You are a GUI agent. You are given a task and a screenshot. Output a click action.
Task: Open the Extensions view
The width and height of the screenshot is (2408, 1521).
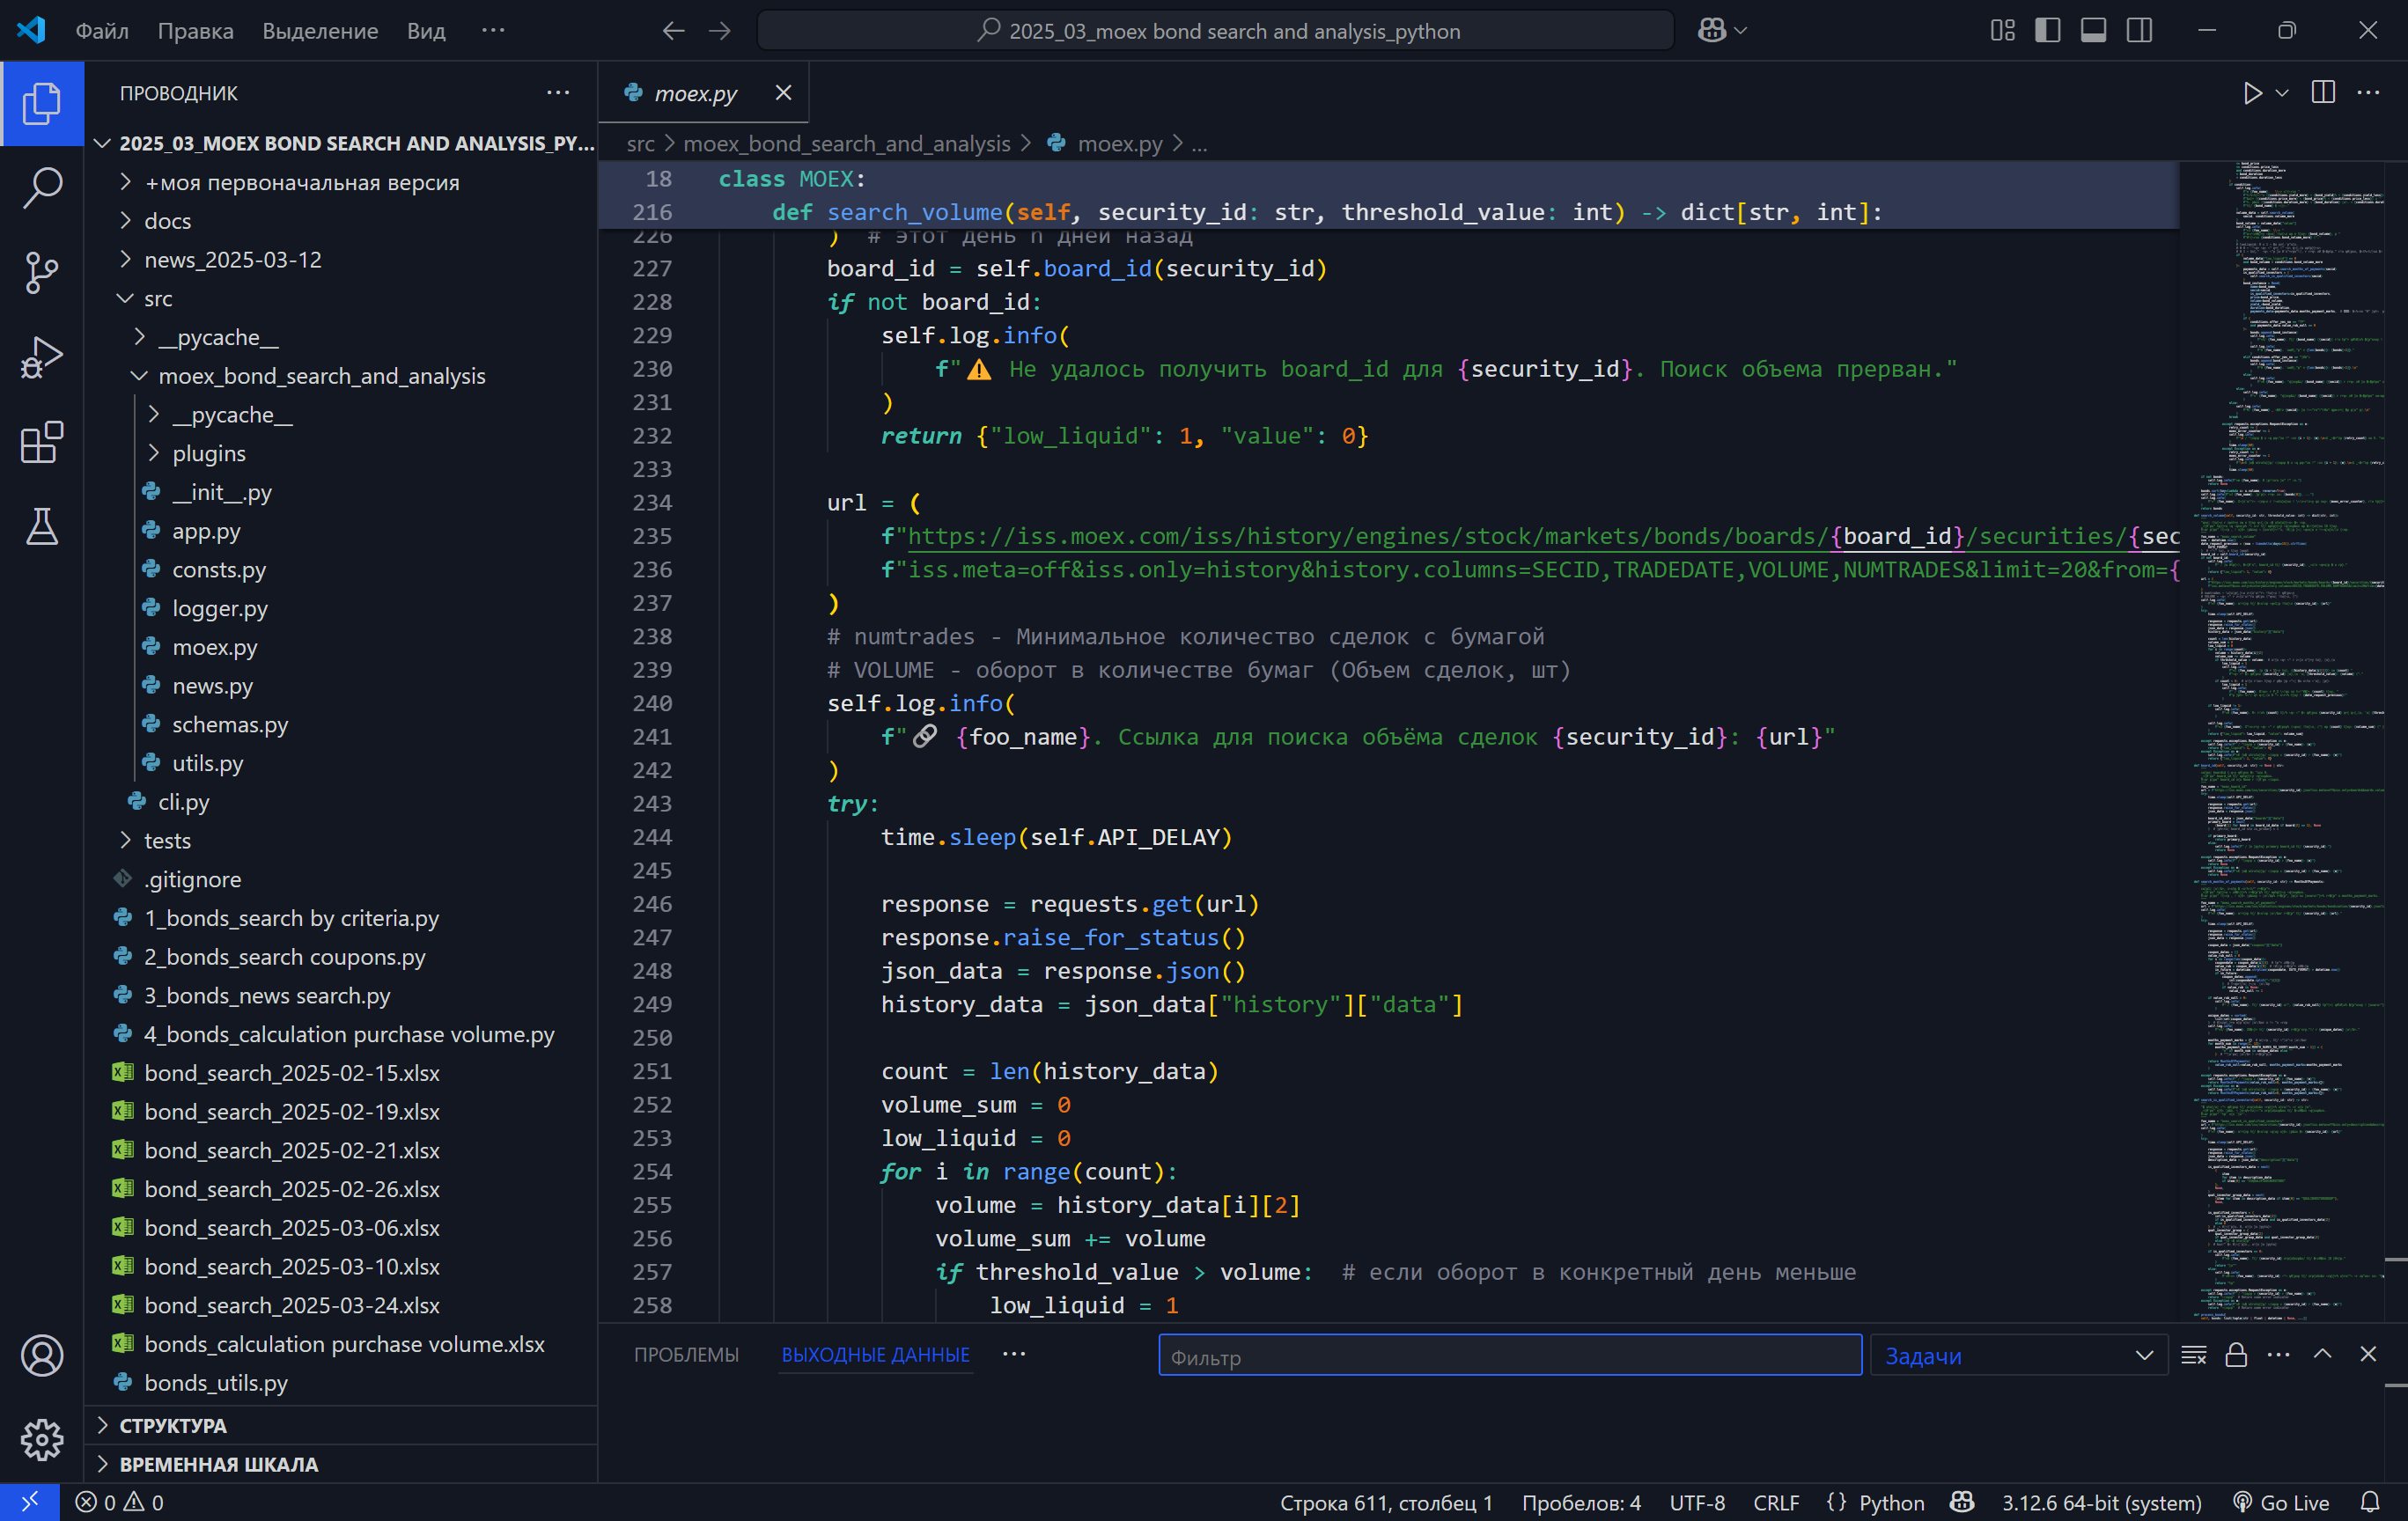tap(41, 442)
